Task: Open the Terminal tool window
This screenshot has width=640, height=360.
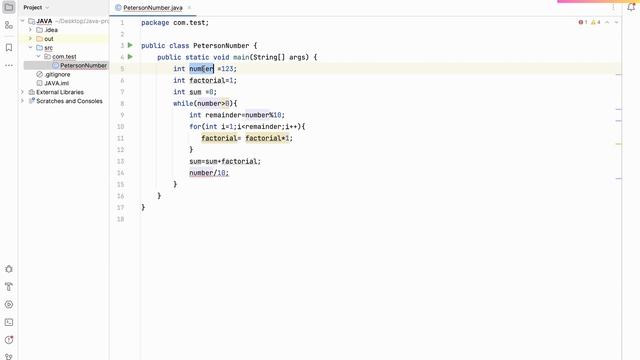Action: coord(9,322)
